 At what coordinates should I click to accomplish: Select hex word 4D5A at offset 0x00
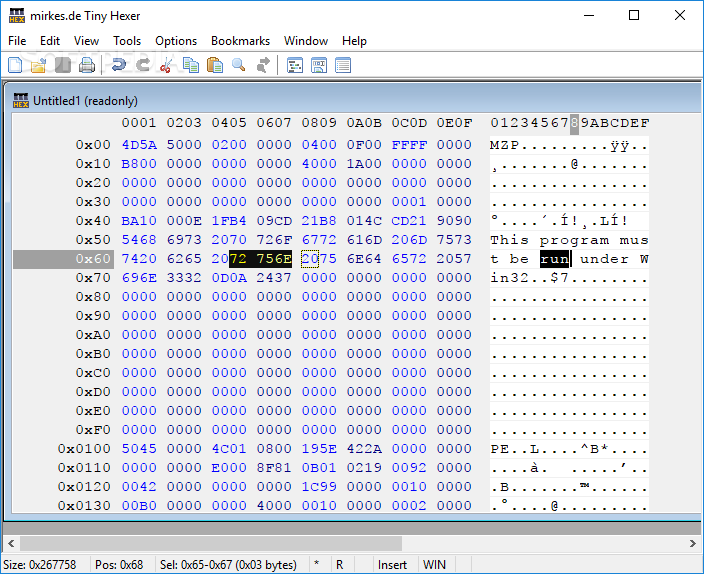tap(139, 145)
